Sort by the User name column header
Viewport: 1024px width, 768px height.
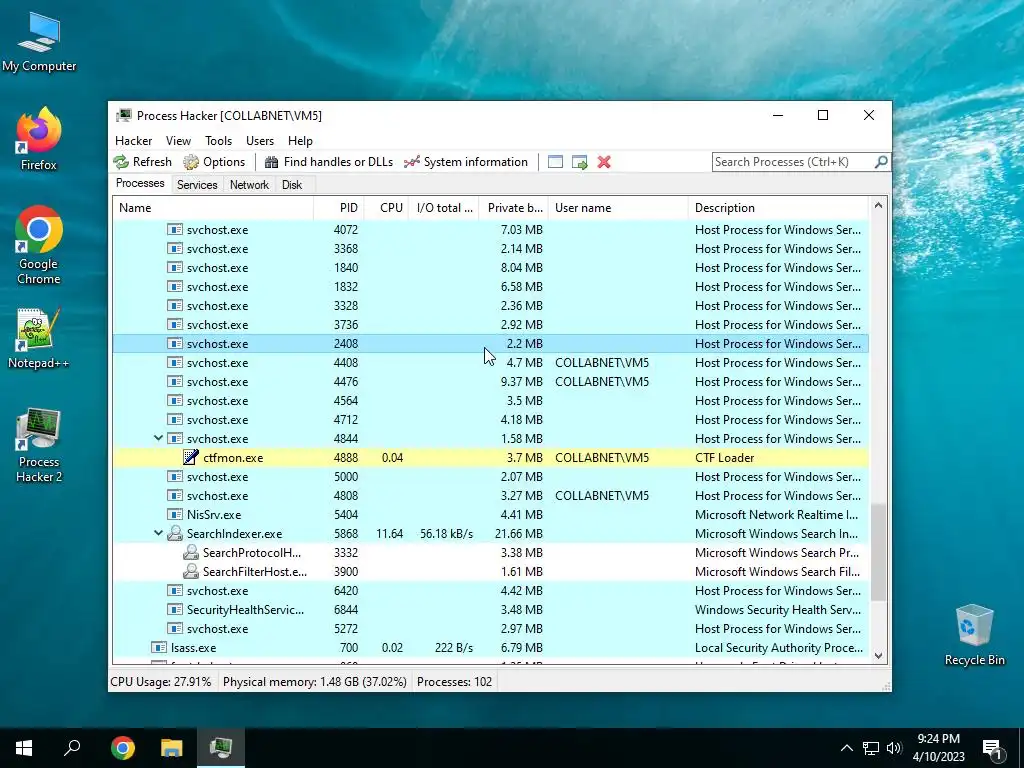[x=618, y=208]
